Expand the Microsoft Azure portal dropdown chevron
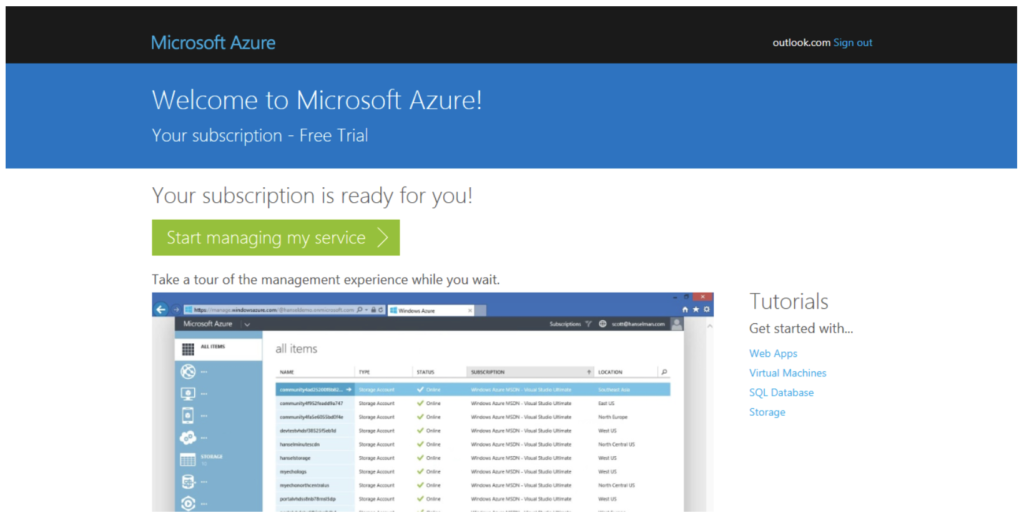The height and width of the screenshot is (518, 1024). pos(247,325)
